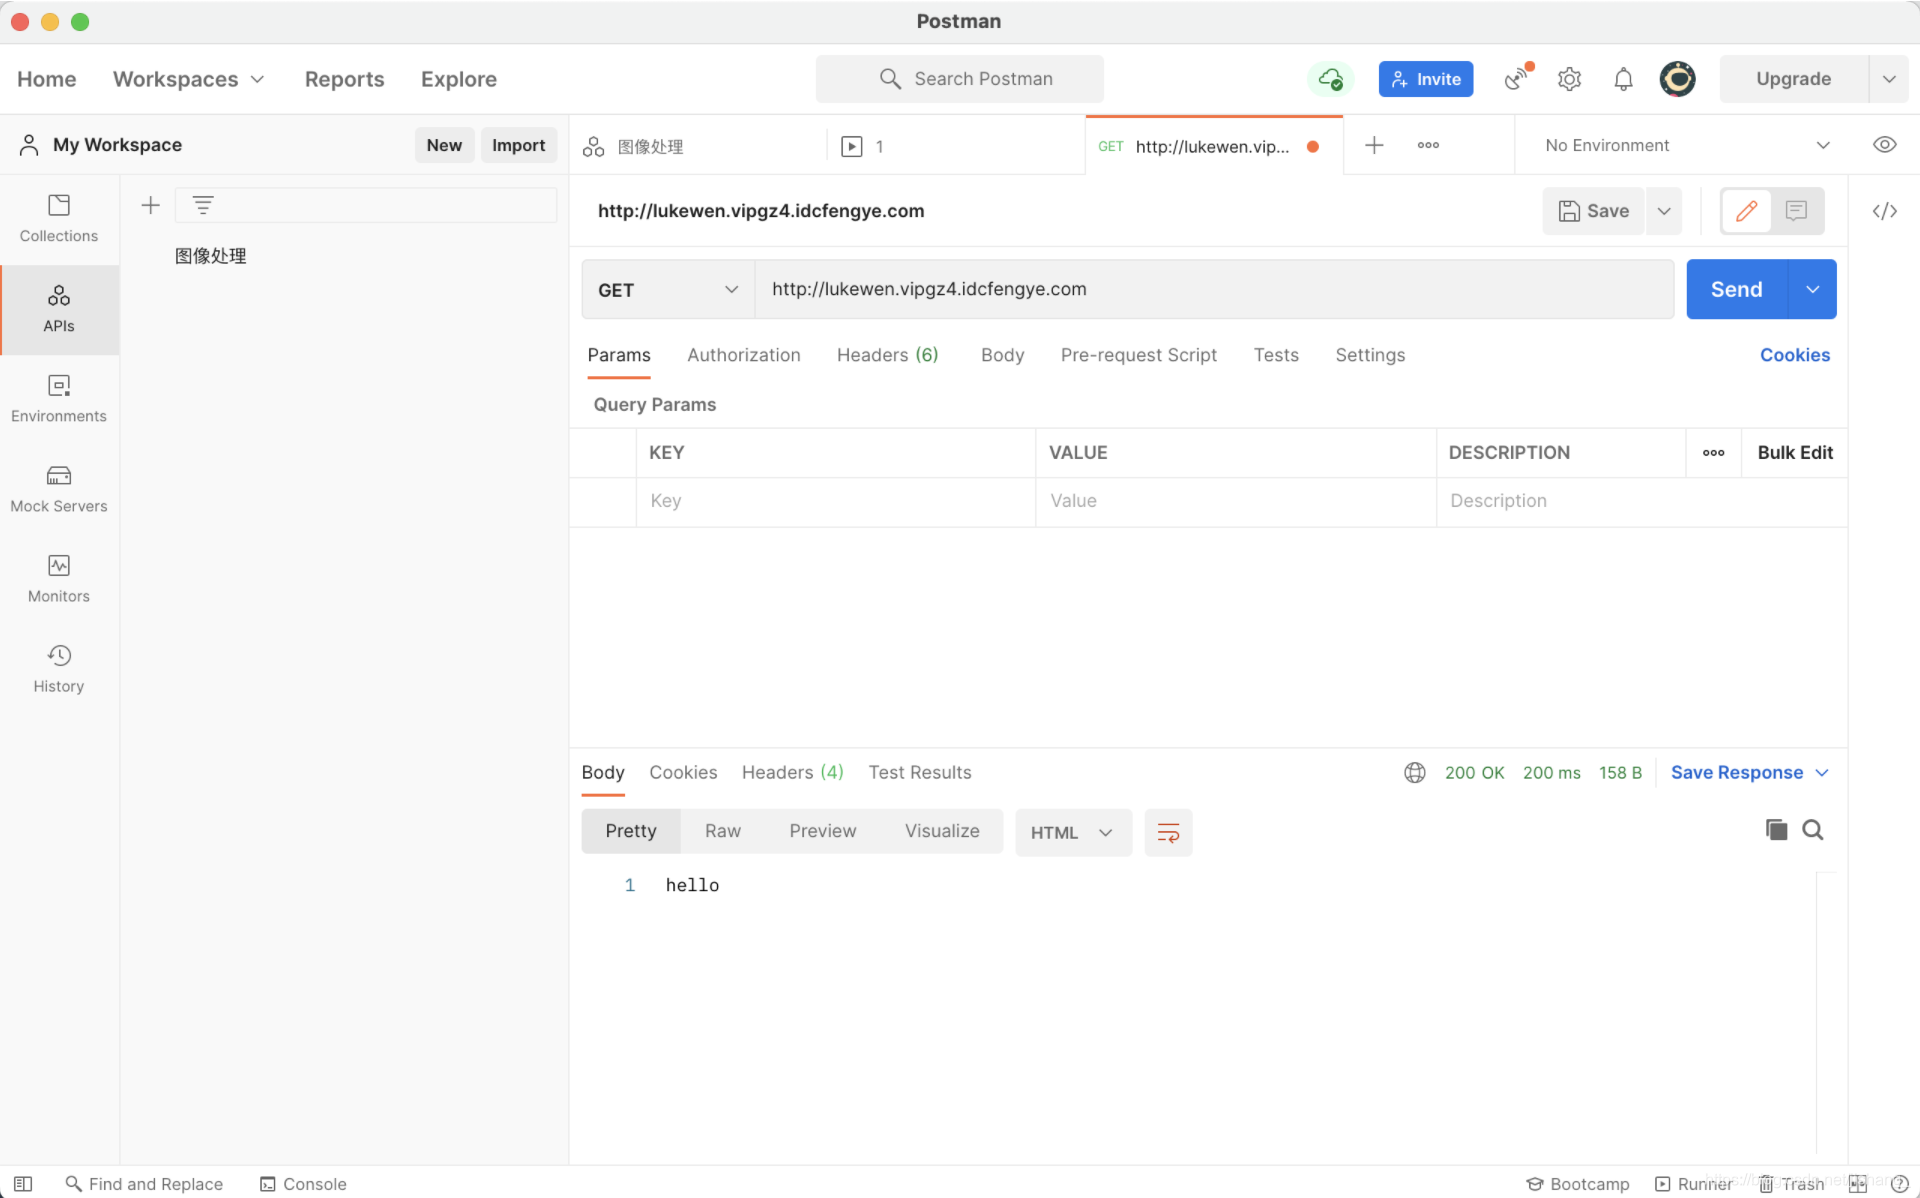
Task: Open the APIs sidebar panel
Action: click(x=59, y=309)
